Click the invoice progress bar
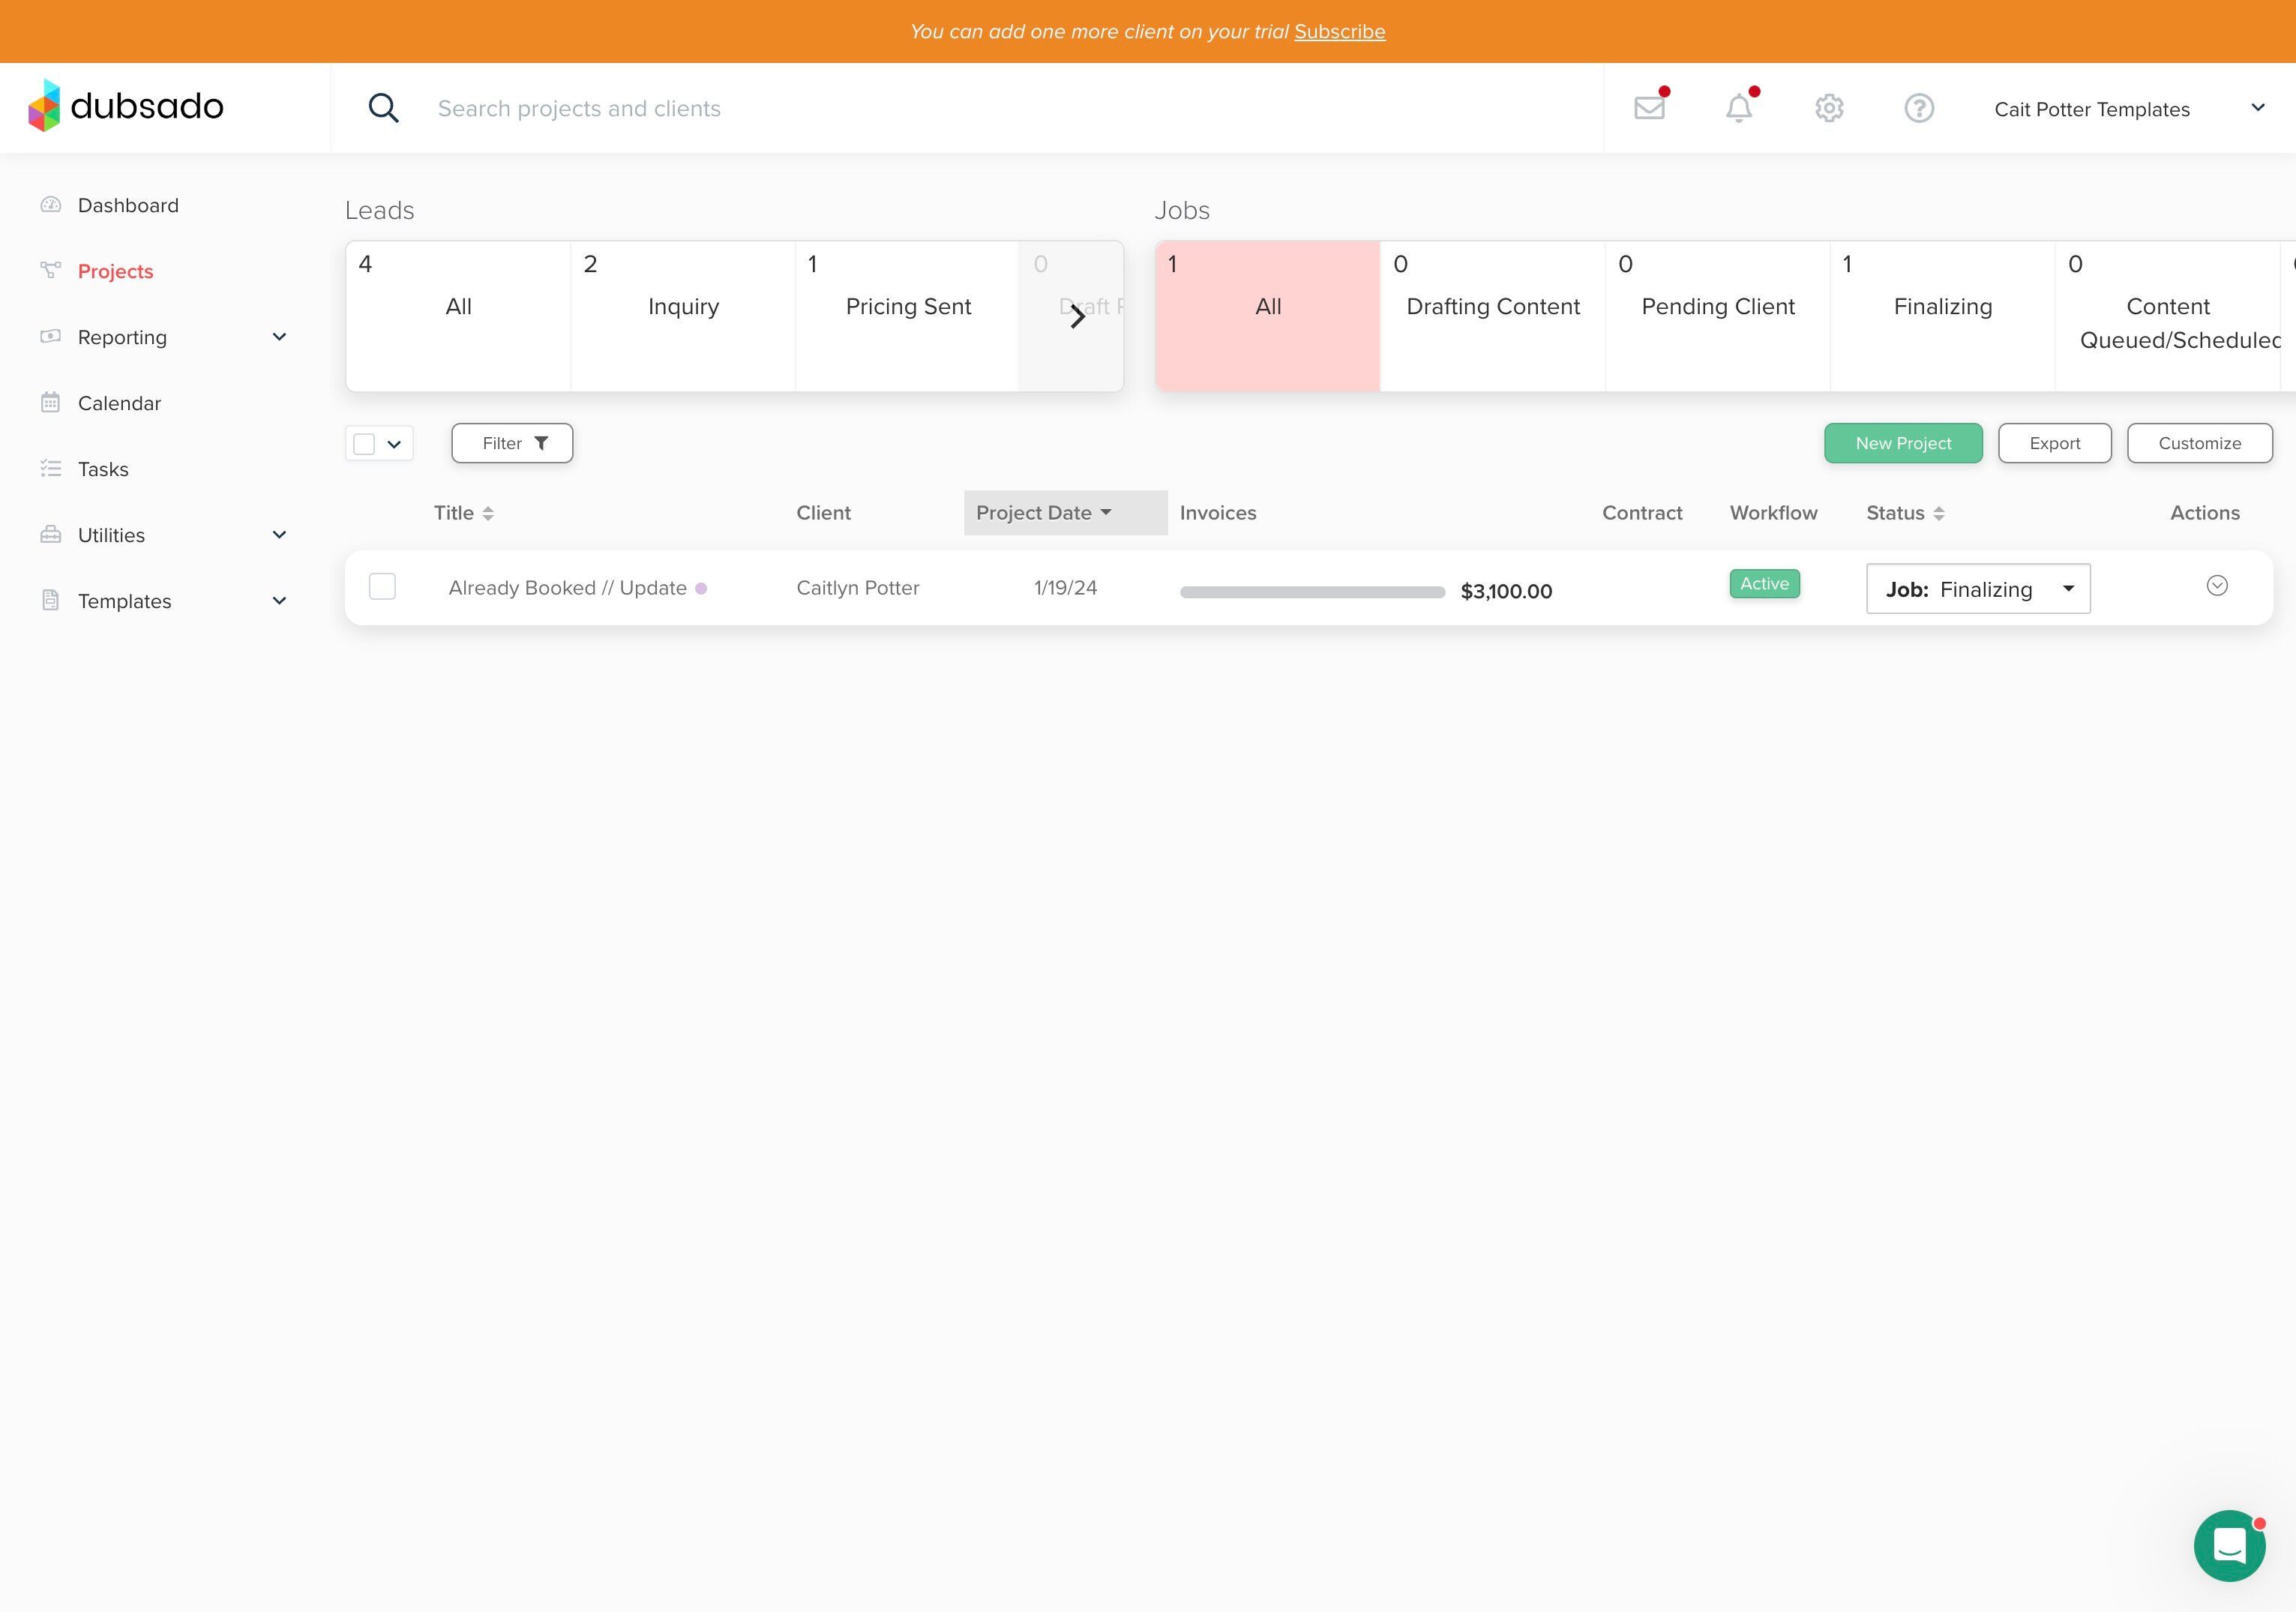Image resolution: width=2296 pixels, height=1612 pixels. pyautogui.click(x=1311, y=592)
